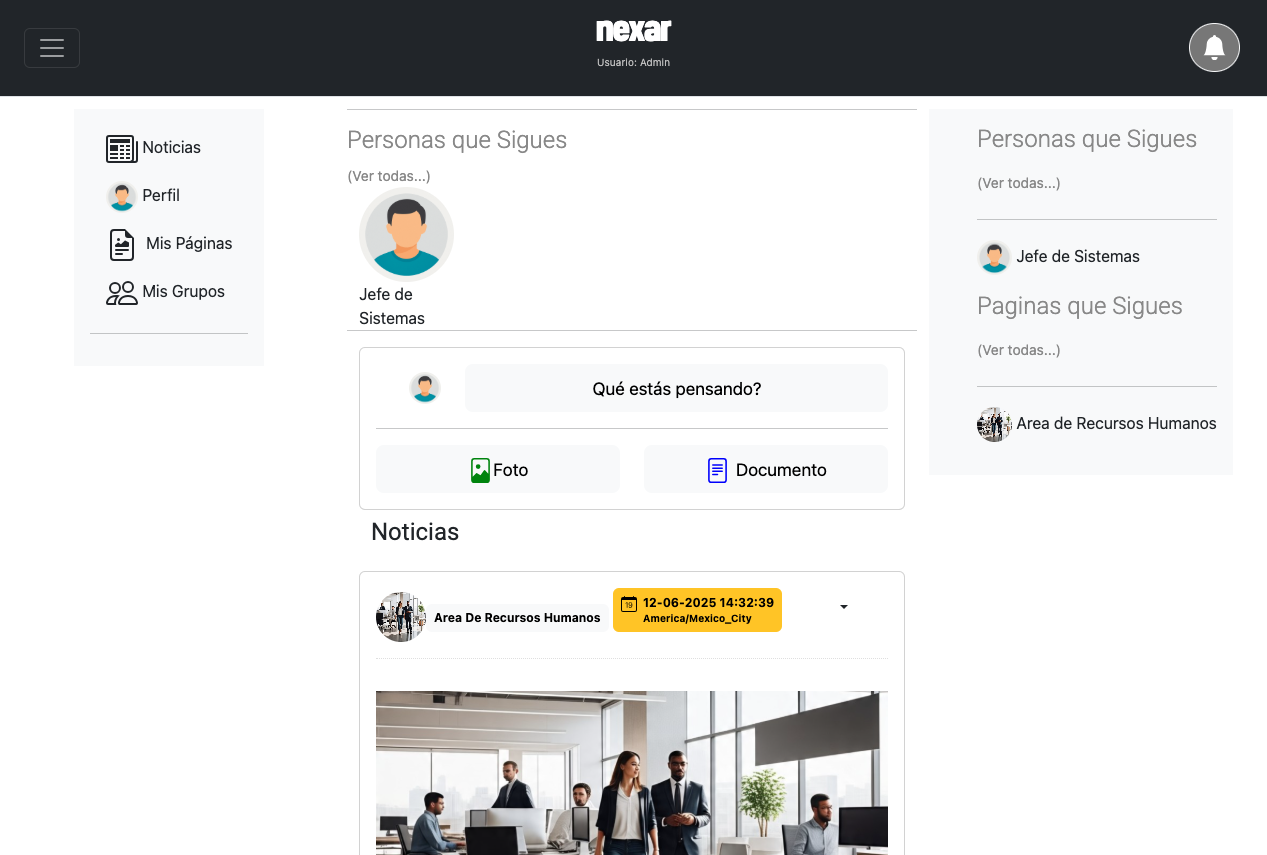This screenshot has height=855, width=1267.
Task: Click the Qué estás pensando? input box
Action: [677, 388]
